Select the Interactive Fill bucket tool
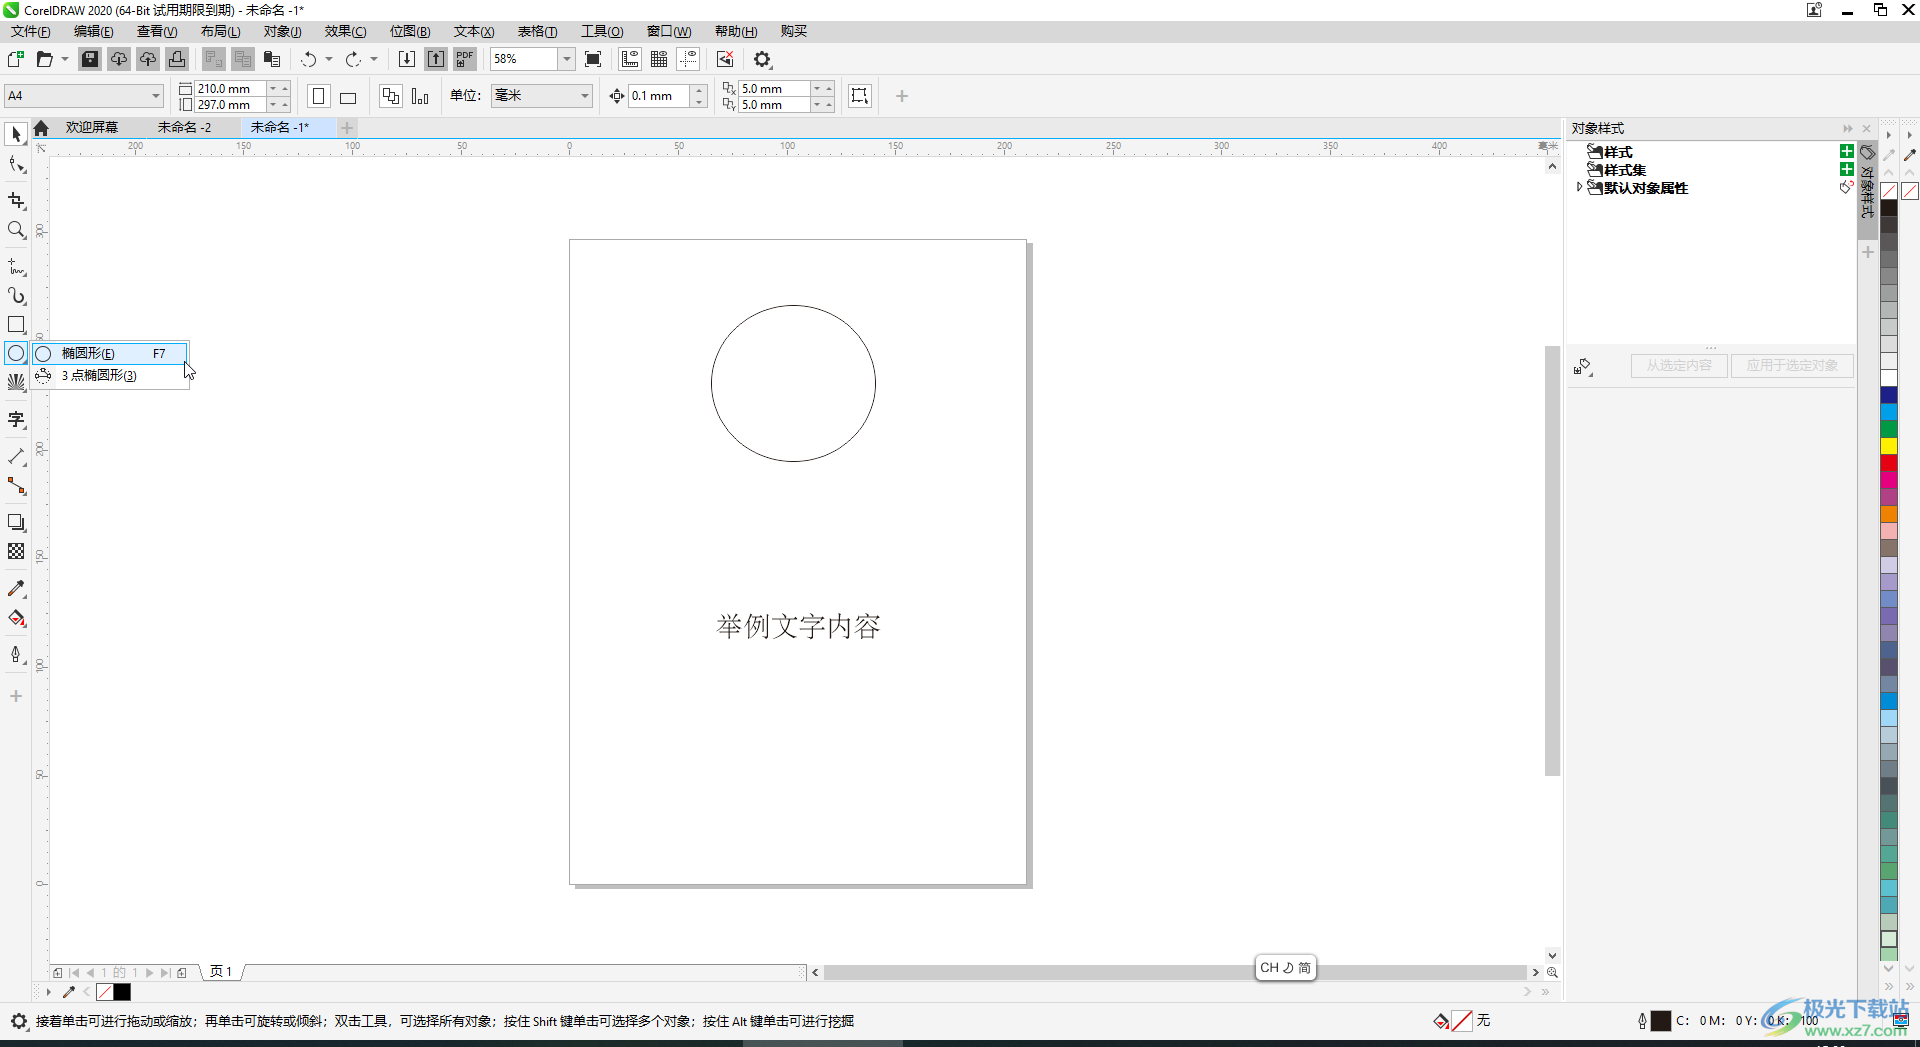Image resolution: width=1920 pixels, height=1047 pixels. [x=16, y=618]
